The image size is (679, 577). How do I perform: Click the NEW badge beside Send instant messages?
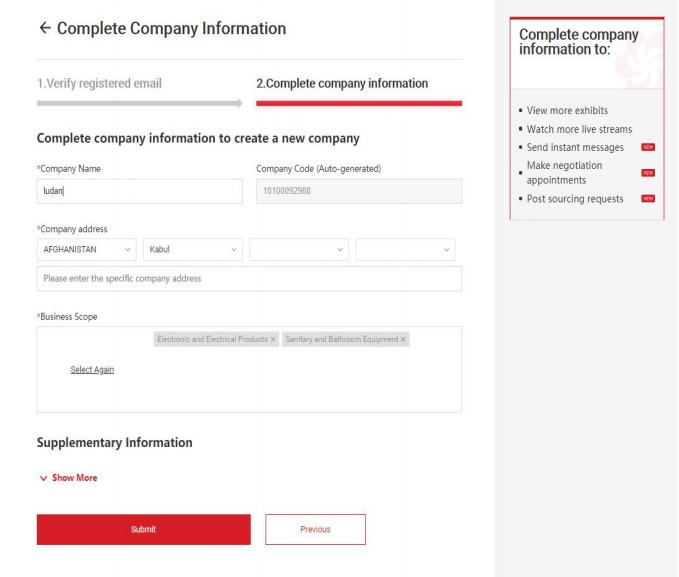(x=648, y=147)
